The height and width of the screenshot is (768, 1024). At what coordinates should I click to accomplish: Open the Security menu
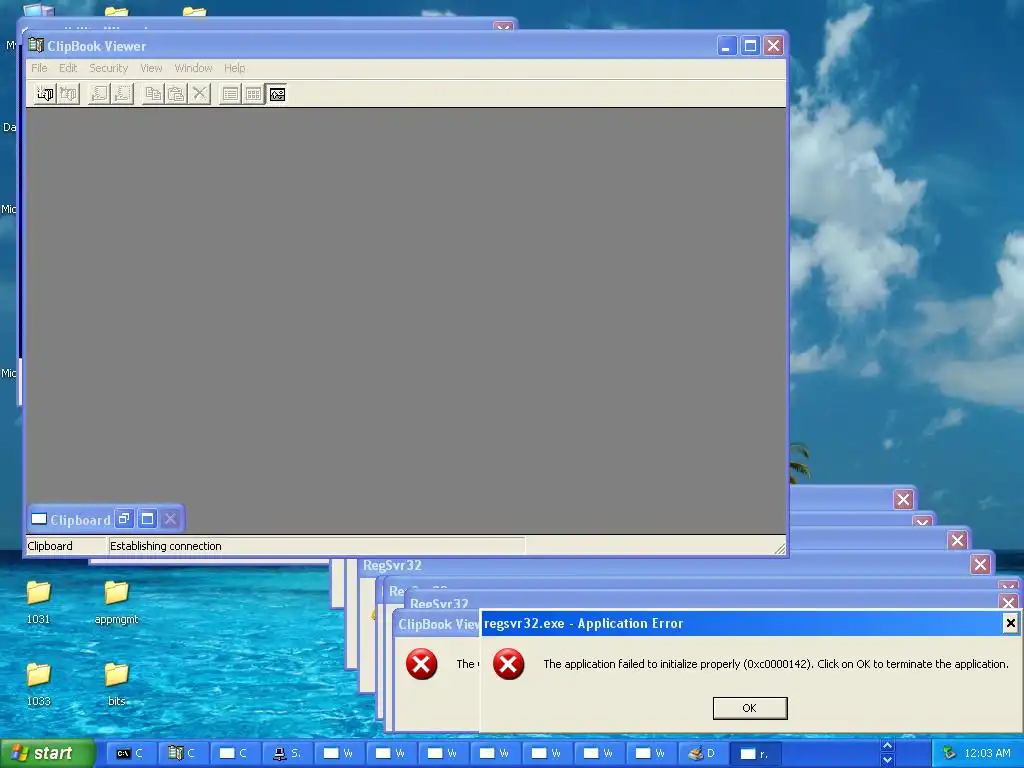pyautogui.click(x=108, y=68)
